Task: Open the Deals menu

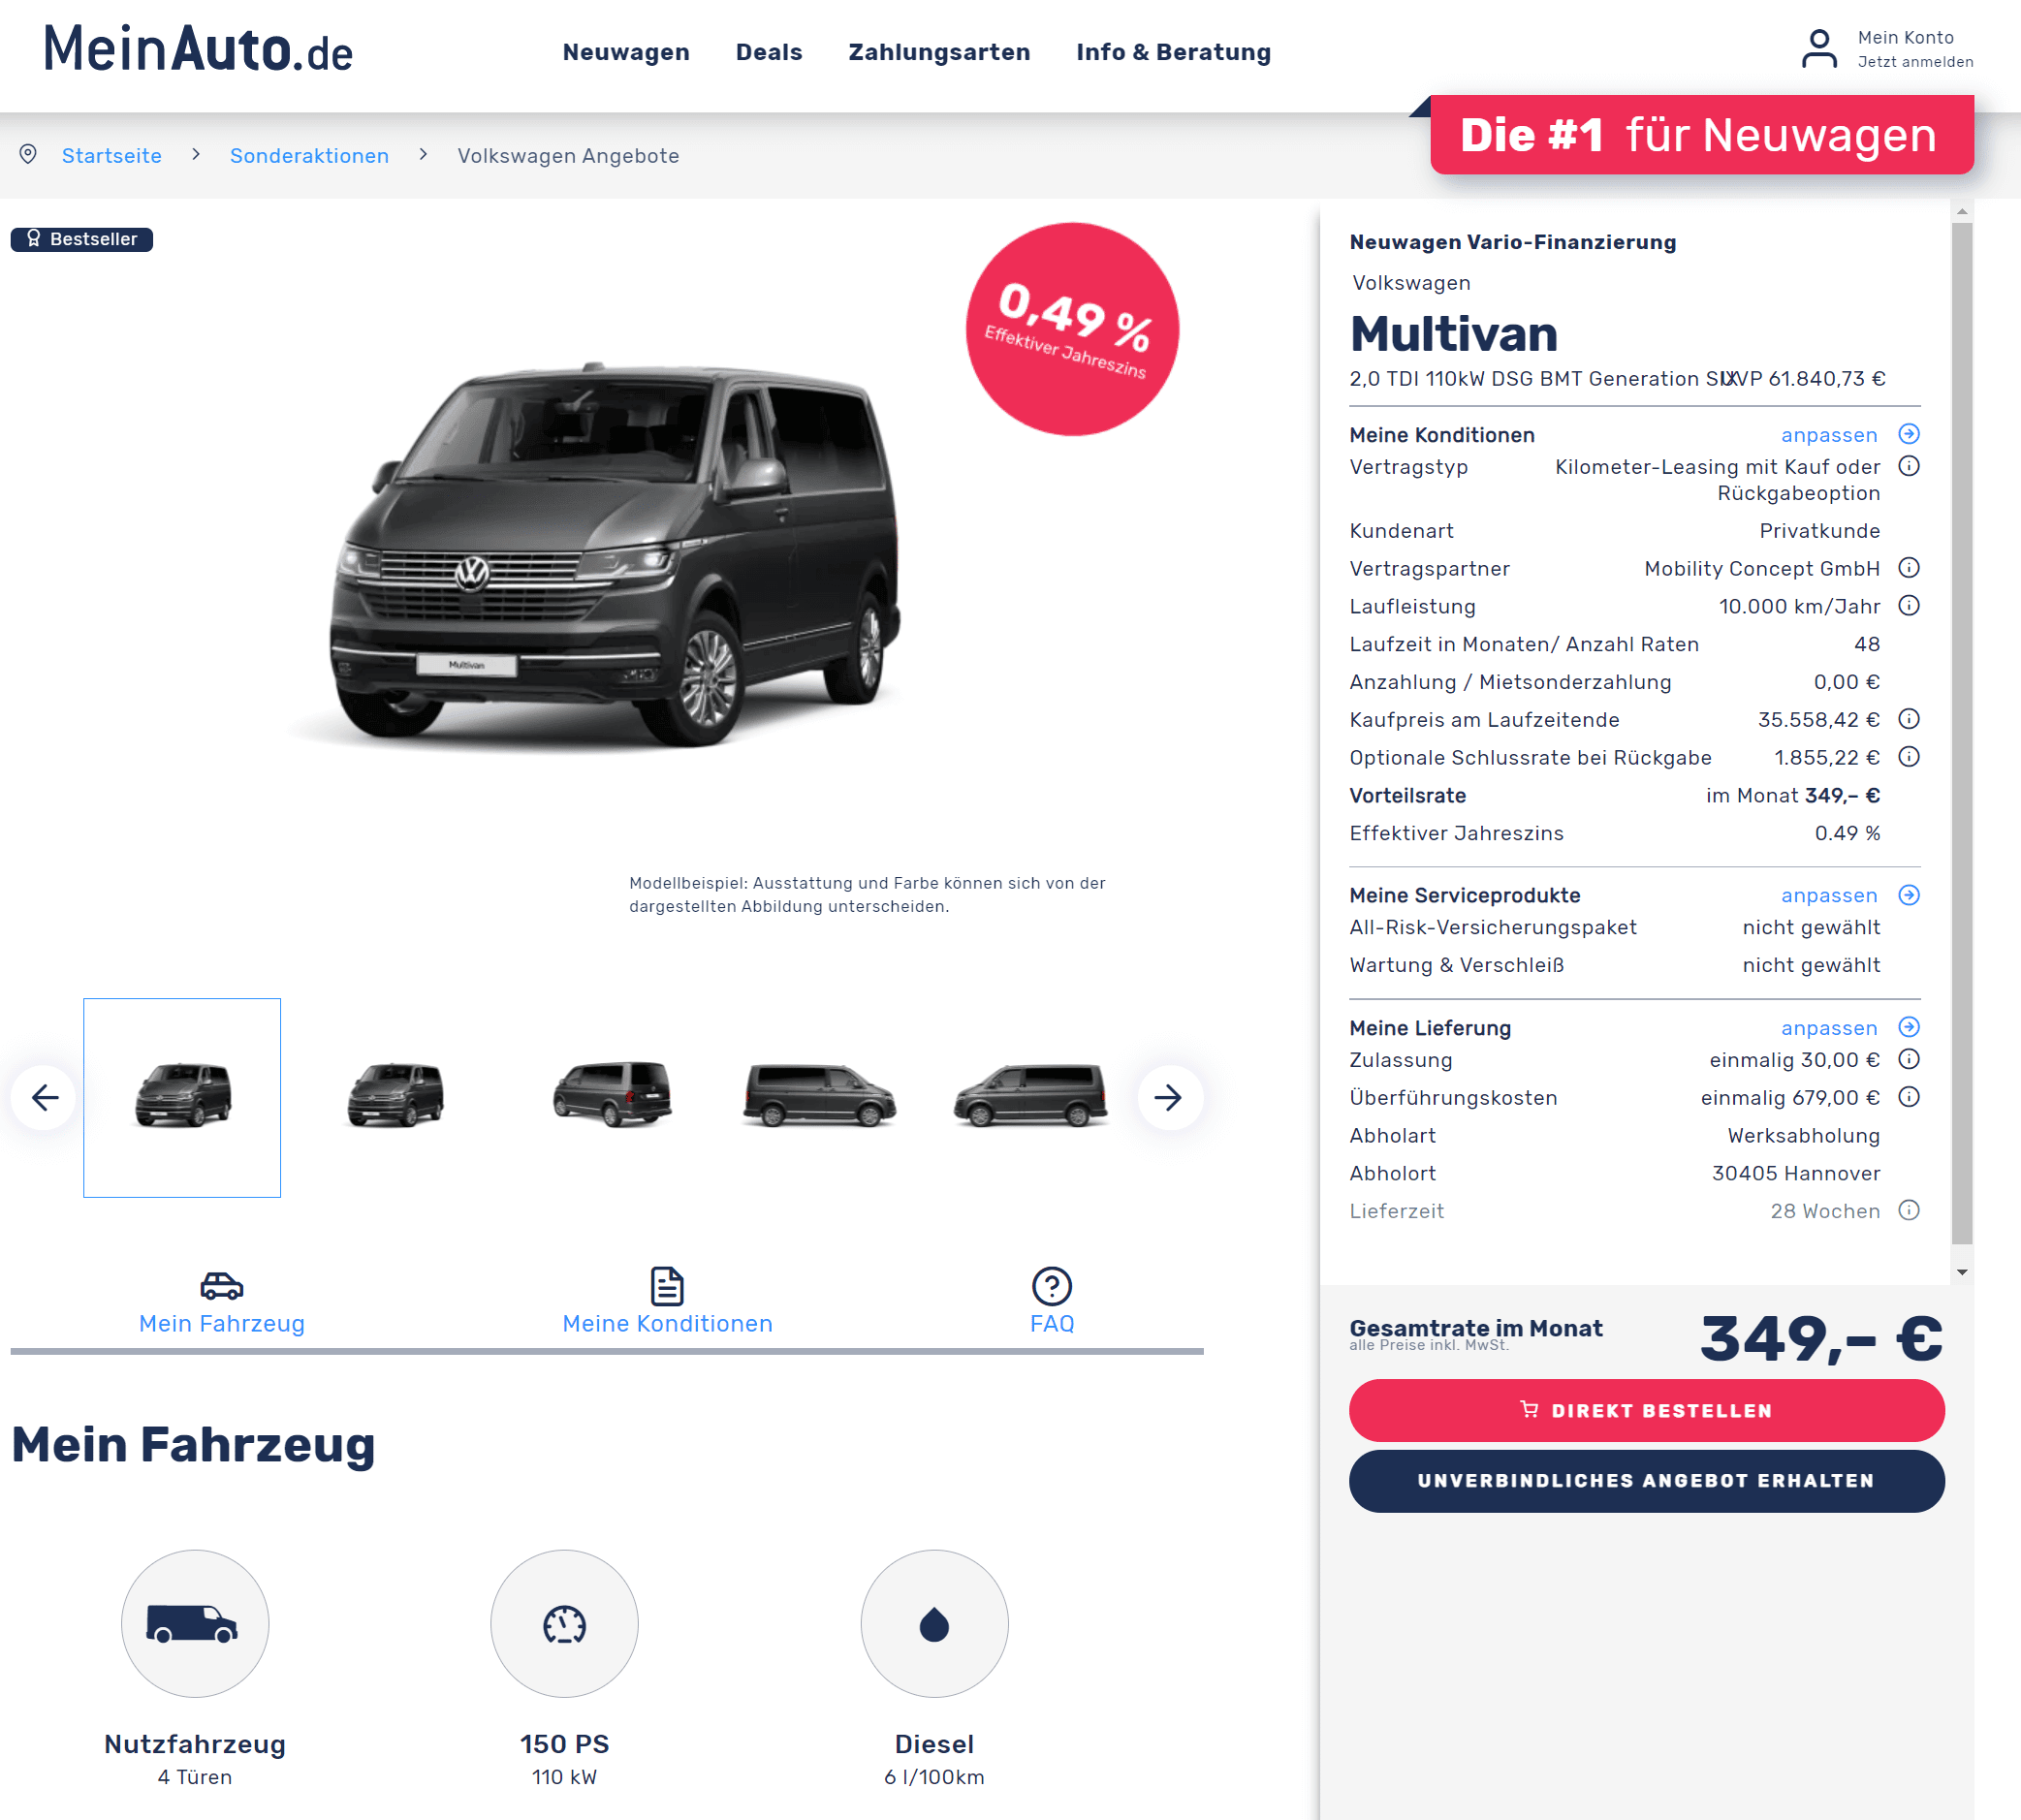Action: point(769,52)
